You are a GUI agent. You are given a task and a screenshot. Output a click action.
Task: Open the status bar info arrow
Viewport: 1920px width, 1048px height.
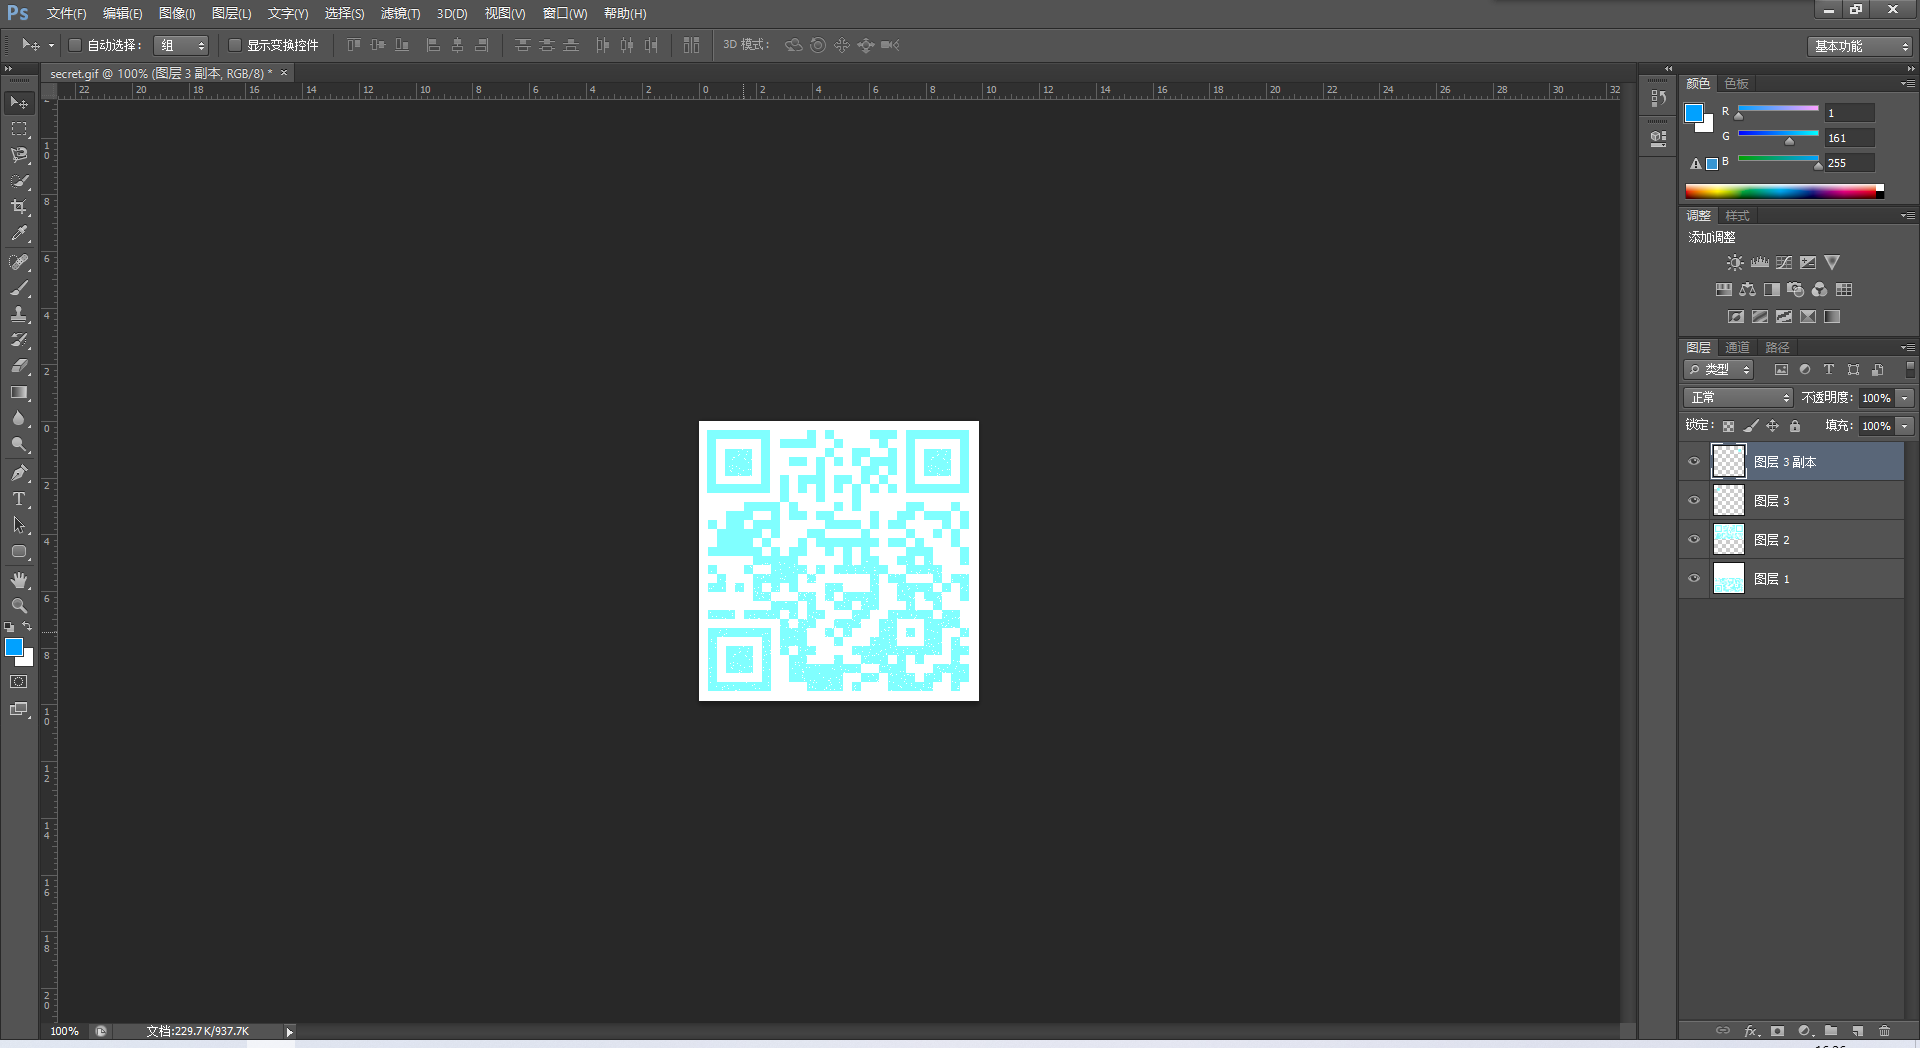289,1032
